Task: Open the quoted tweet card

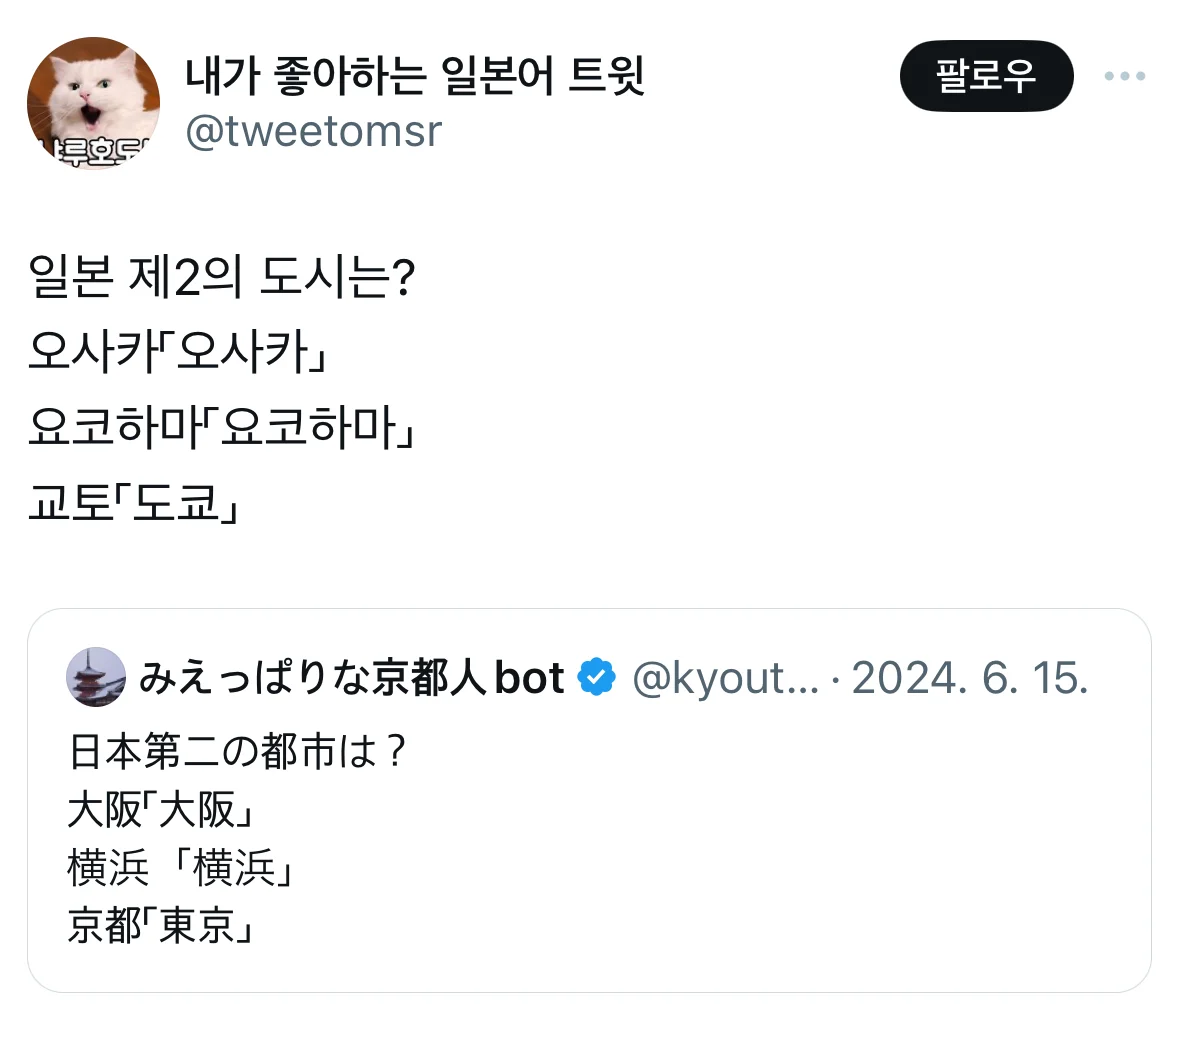Action: tap(590, 800)
